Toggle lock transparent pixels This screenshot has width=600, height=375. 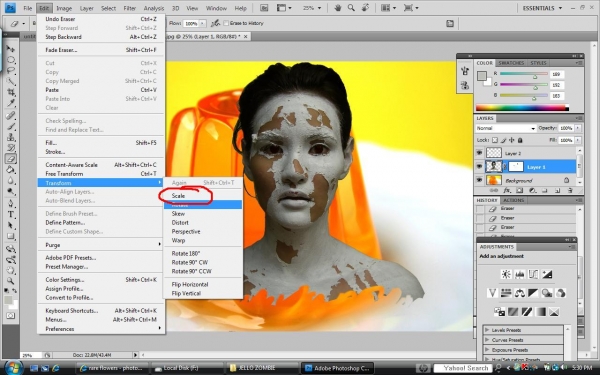495,140
